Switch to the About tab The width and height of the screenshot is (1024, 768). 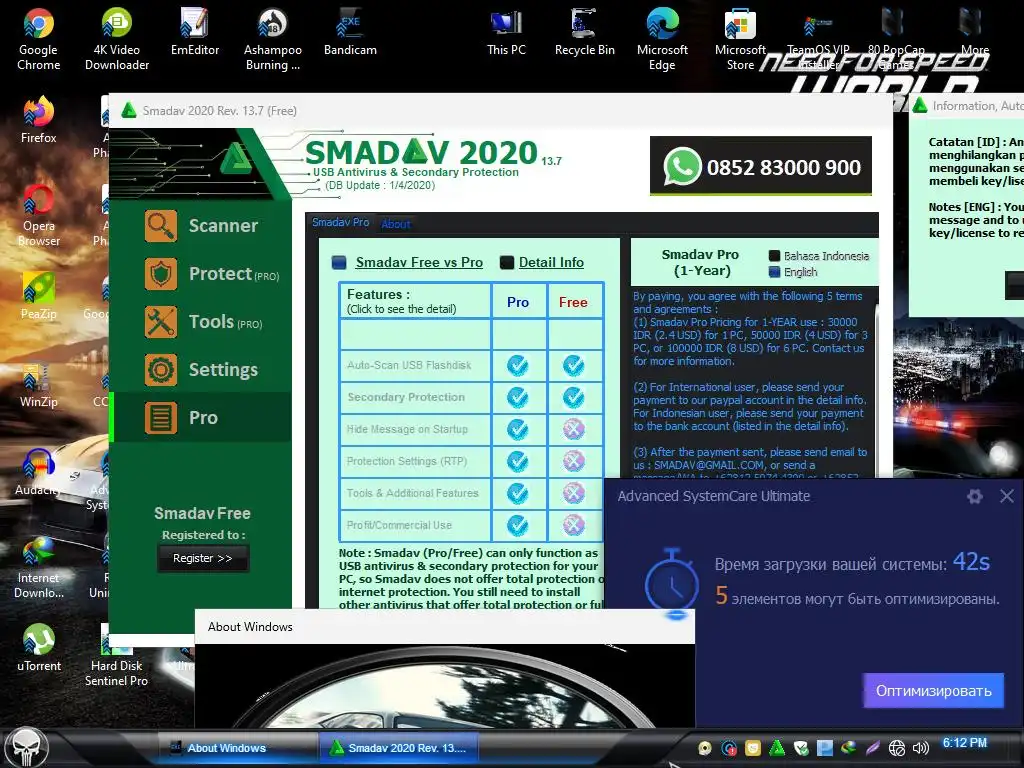[396, 223]
